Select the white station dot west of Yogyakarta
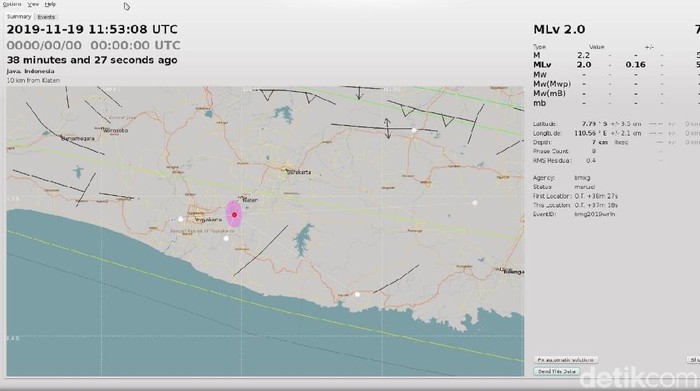The width and height of the screenshot is (700, 391). click(180, 219)
